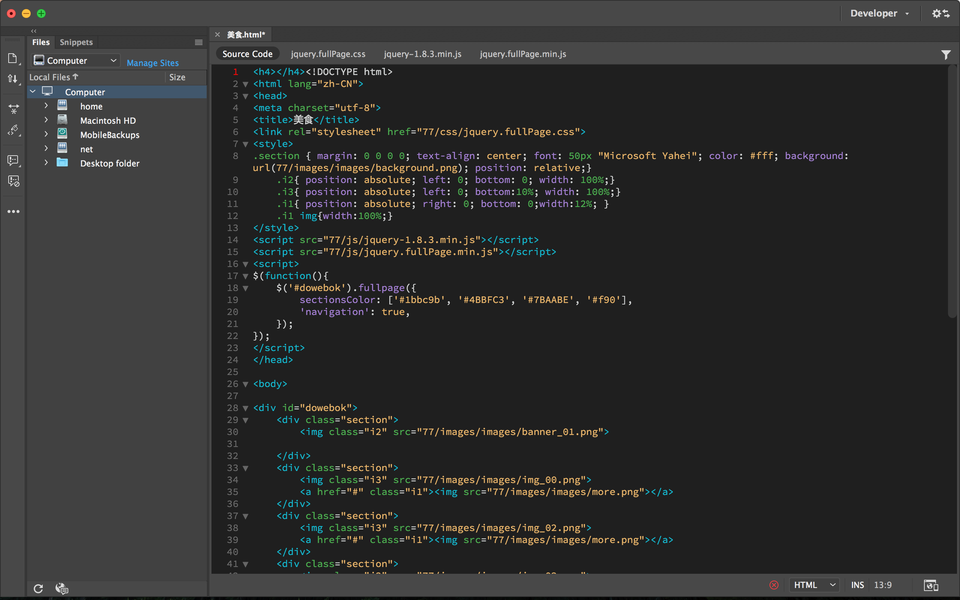Place cursor in the title 美食 text

pyautogui.click(x=303, y=120)
